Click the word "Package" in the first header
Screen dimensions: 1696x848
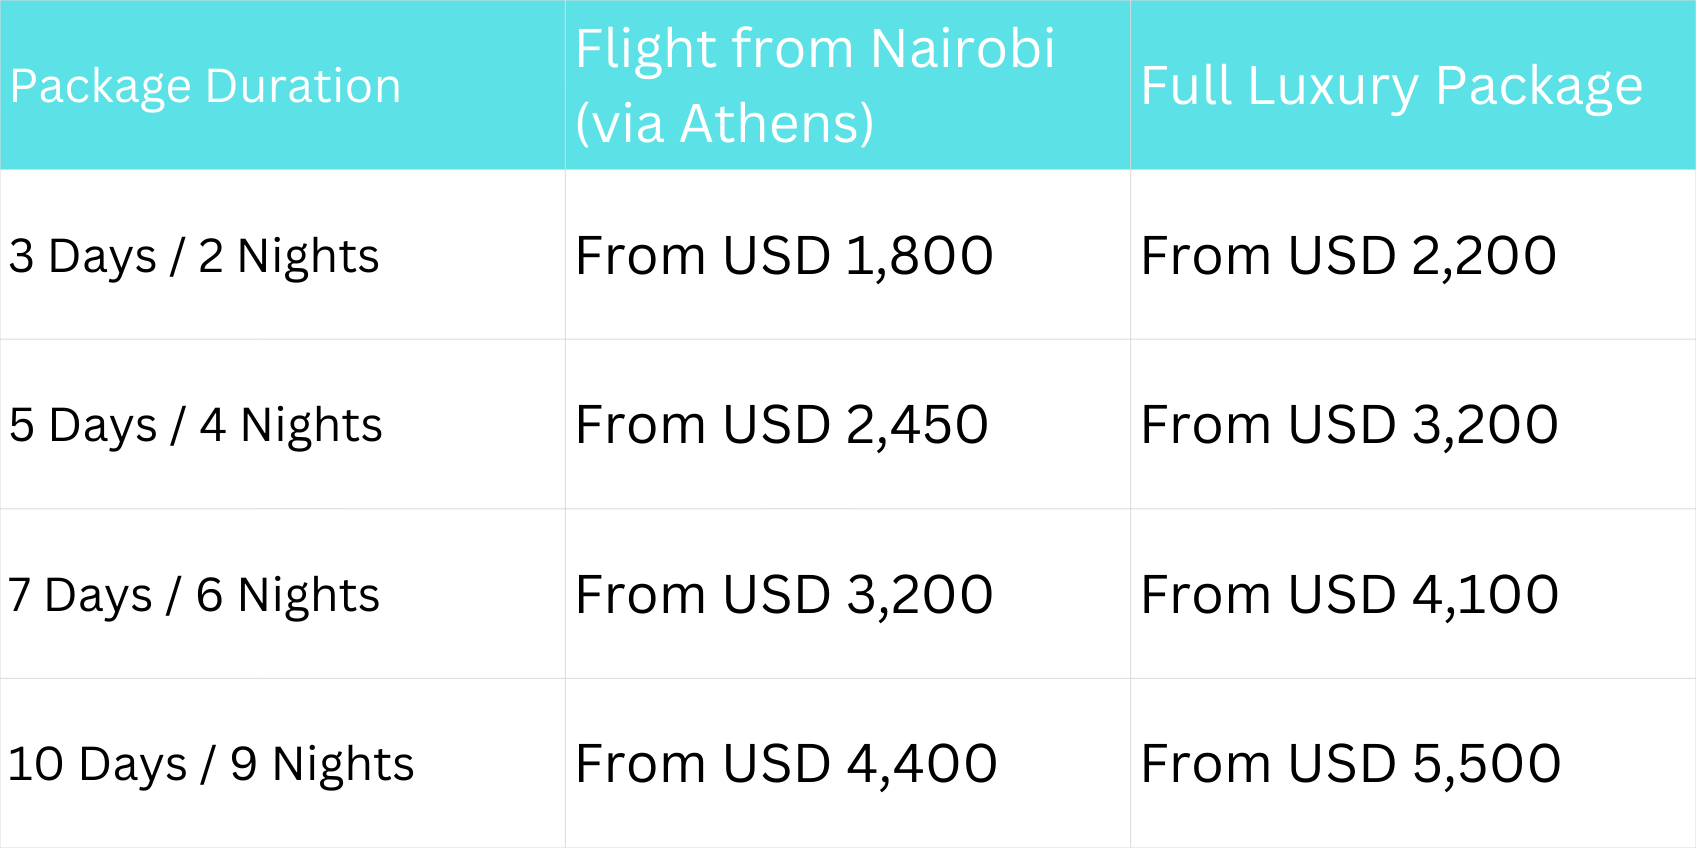click(100, 87)
